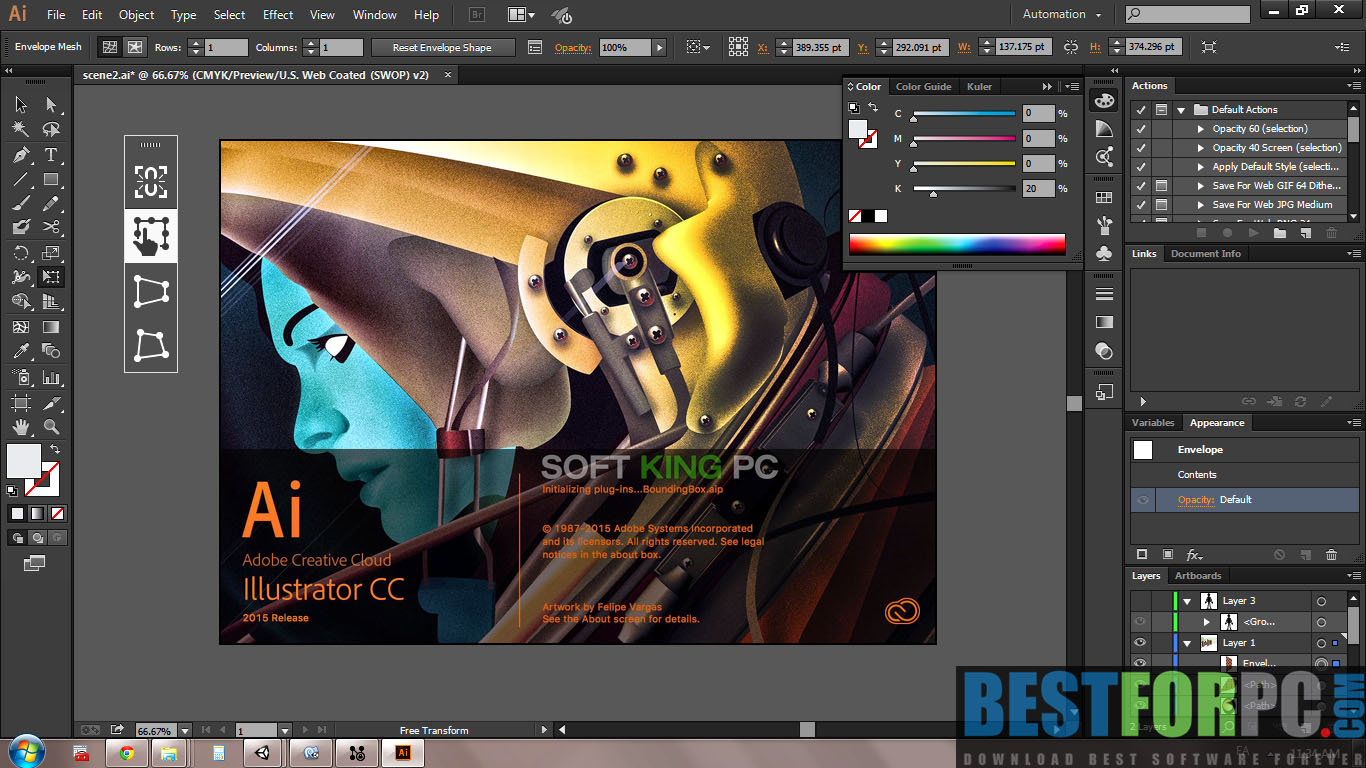Pick the Eyedropper tool
1366x768 pixels.
click(20, 351)
